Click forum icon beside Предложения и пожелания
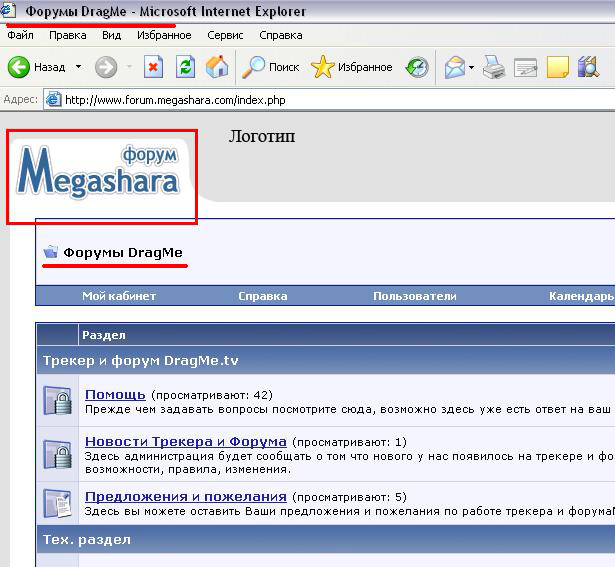615x567 pixels. (x=58, y=503)
